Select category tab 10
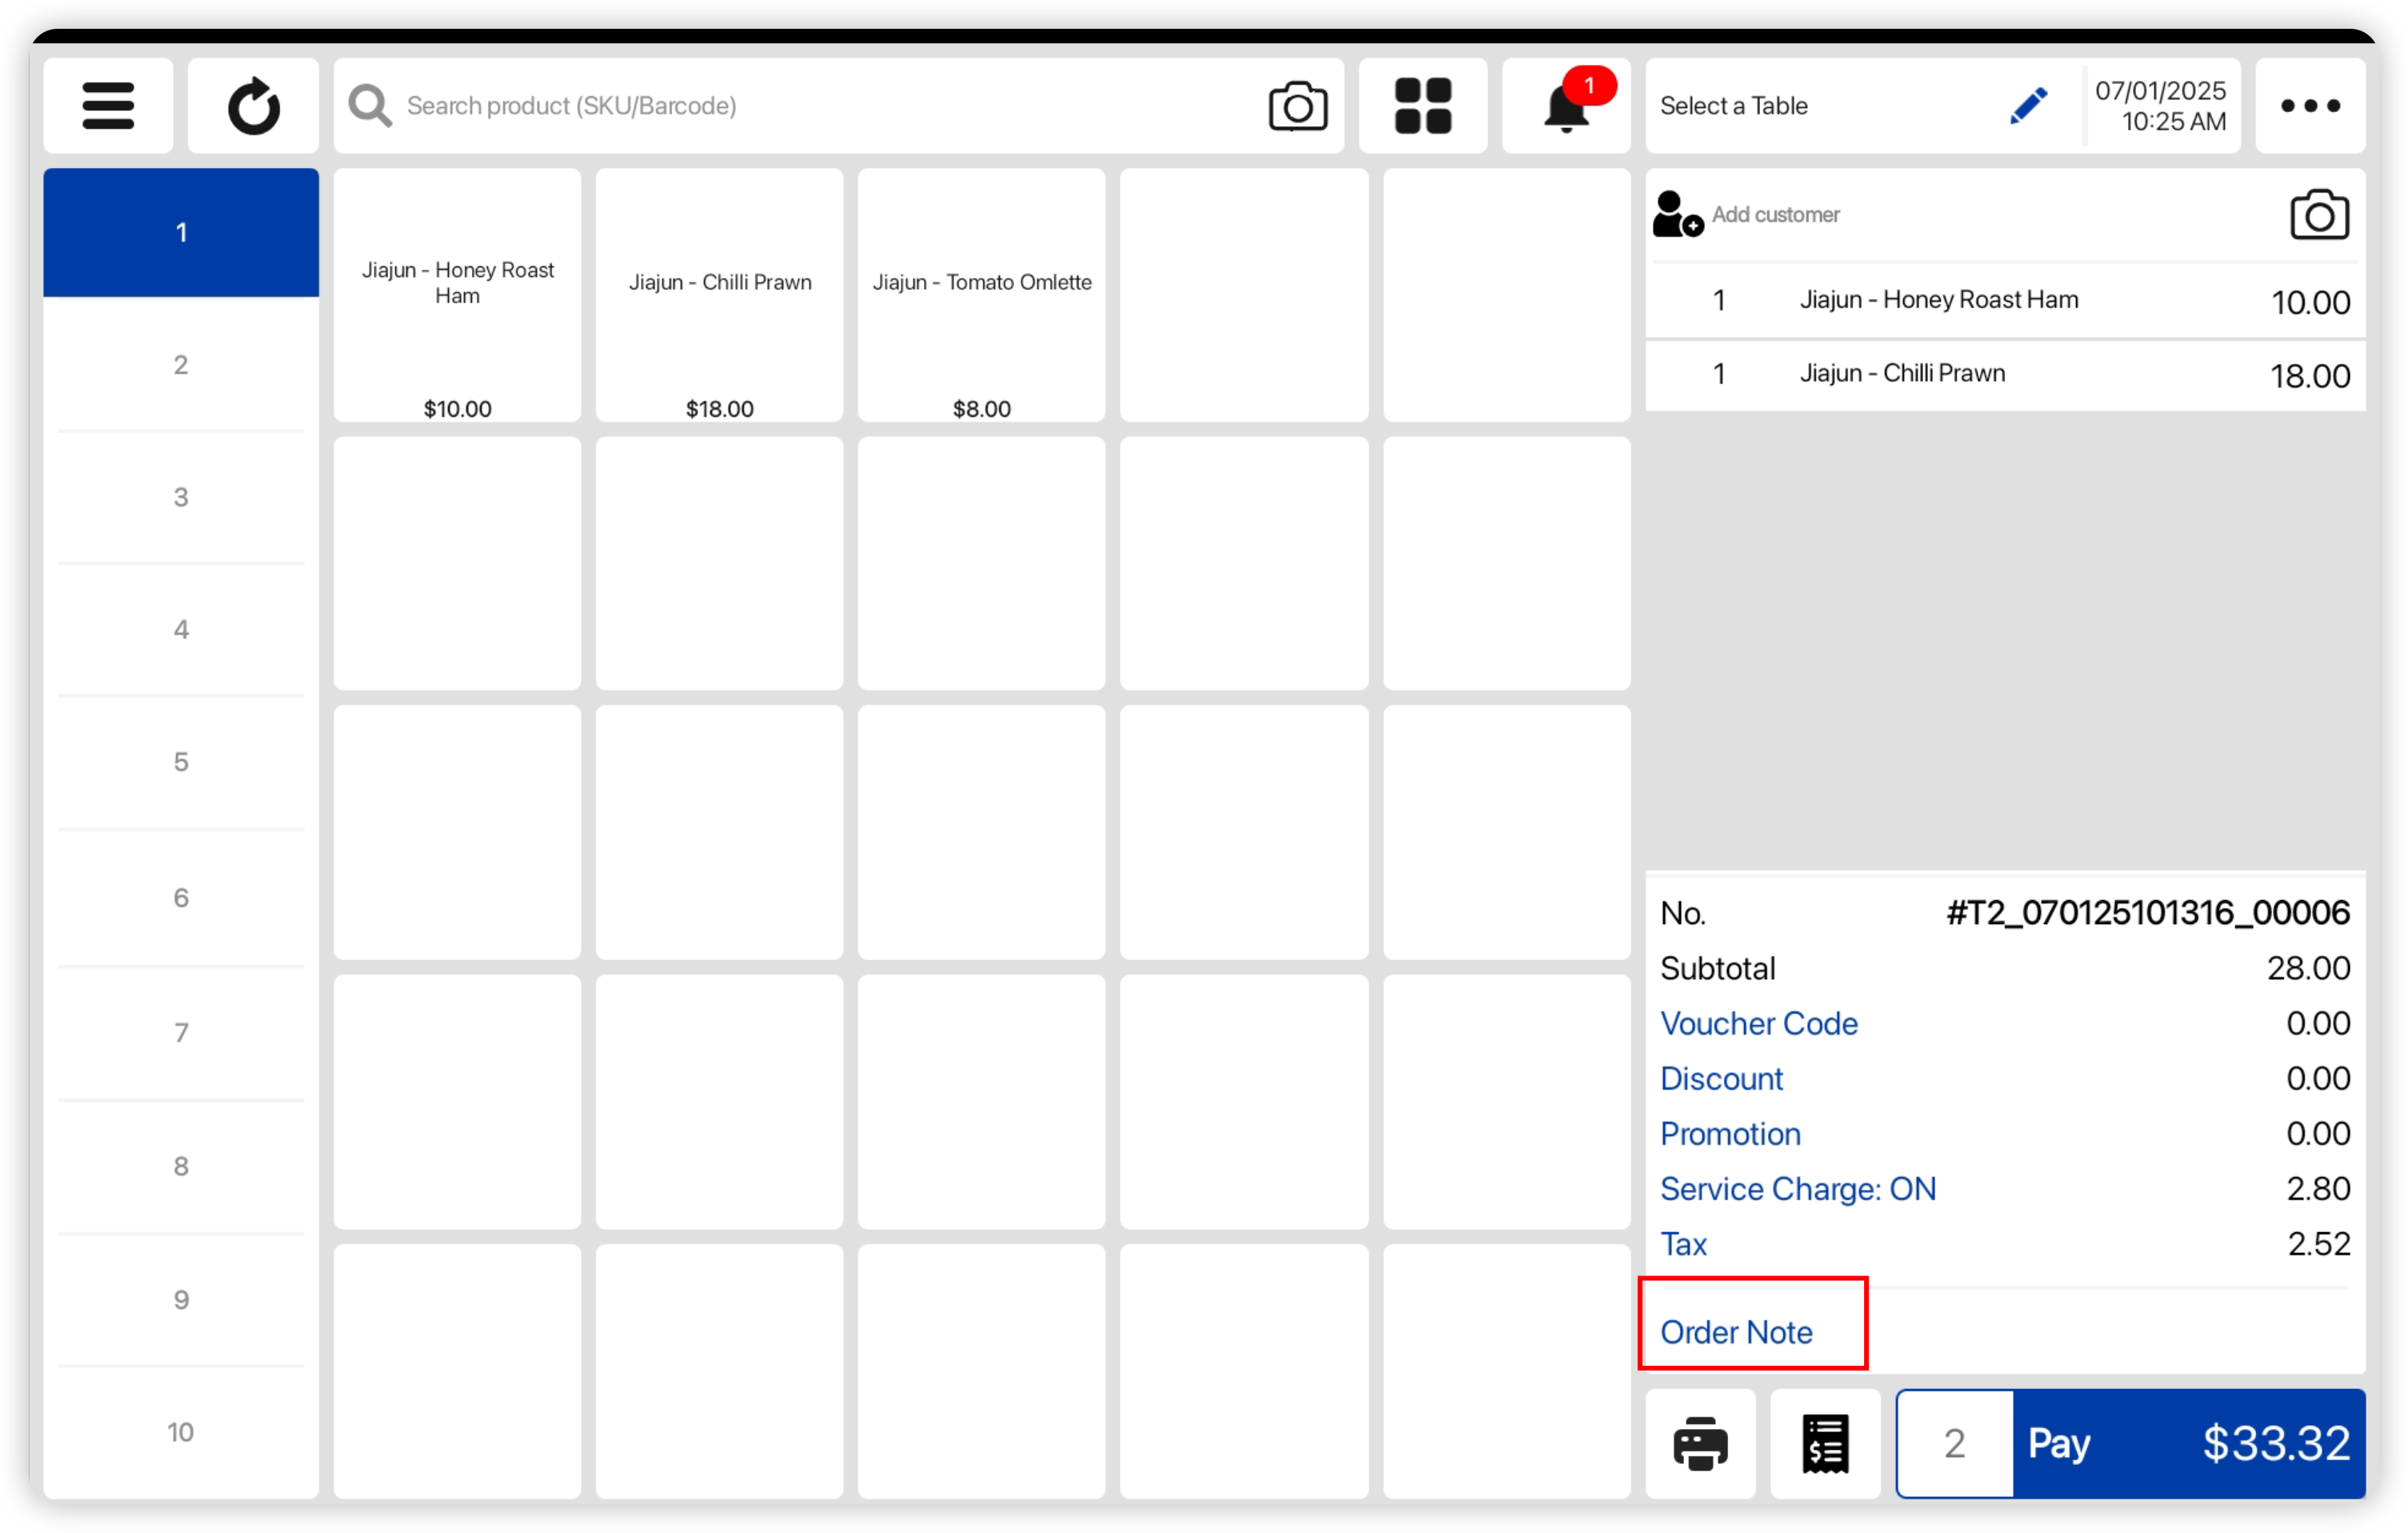This screenshot has height=1533, width=2408. [x=181, y=1432]
